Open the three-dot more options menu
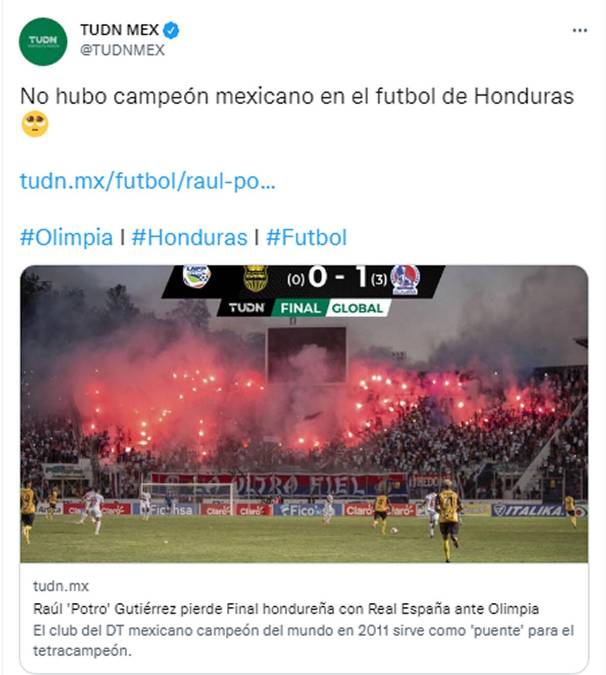 579,30
